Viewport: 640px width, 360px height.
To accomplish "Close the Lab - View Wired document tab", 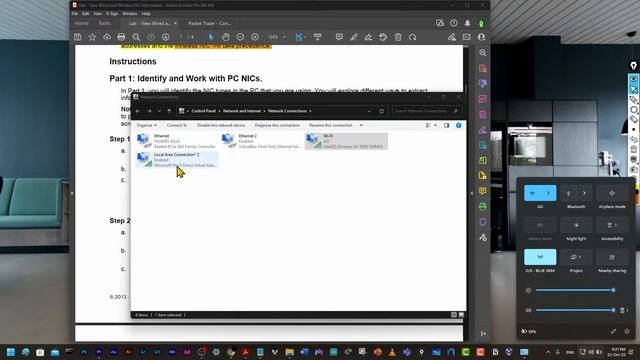I will (x=176, y=23).
